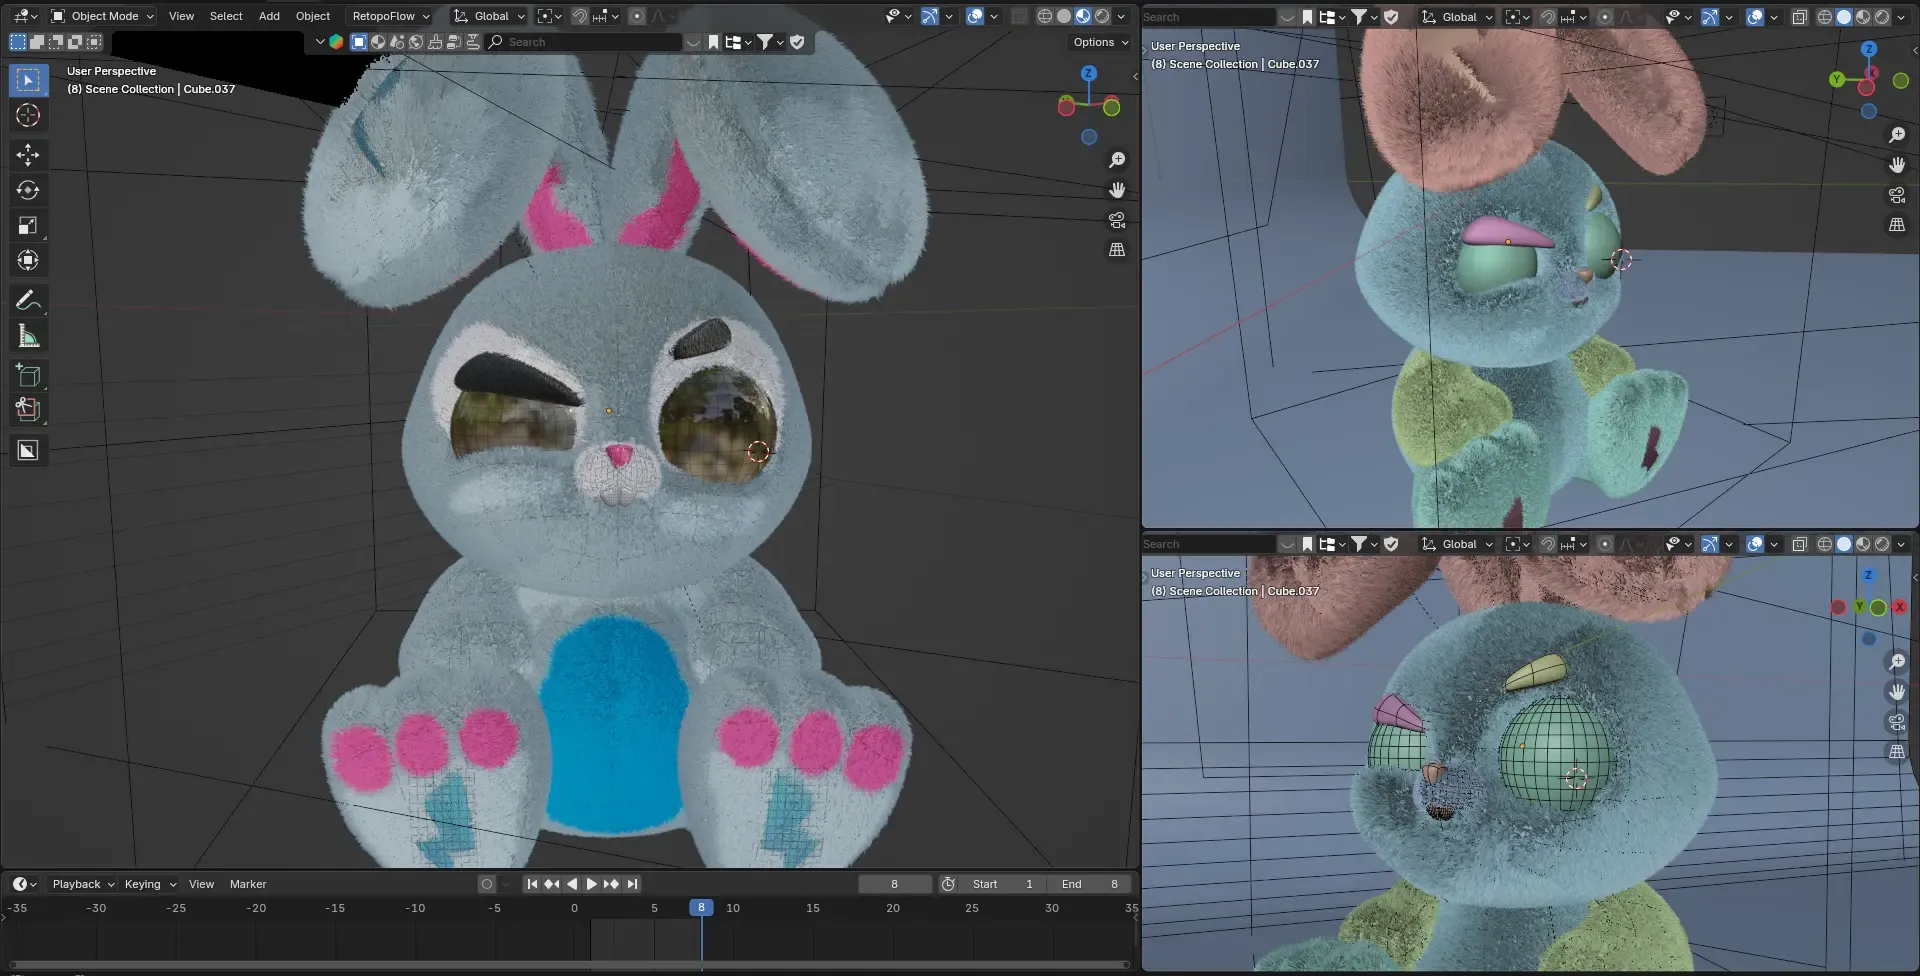Click the bookmark icon in asset shelf bar
The image size is (1920, 976).
(713, 42)
